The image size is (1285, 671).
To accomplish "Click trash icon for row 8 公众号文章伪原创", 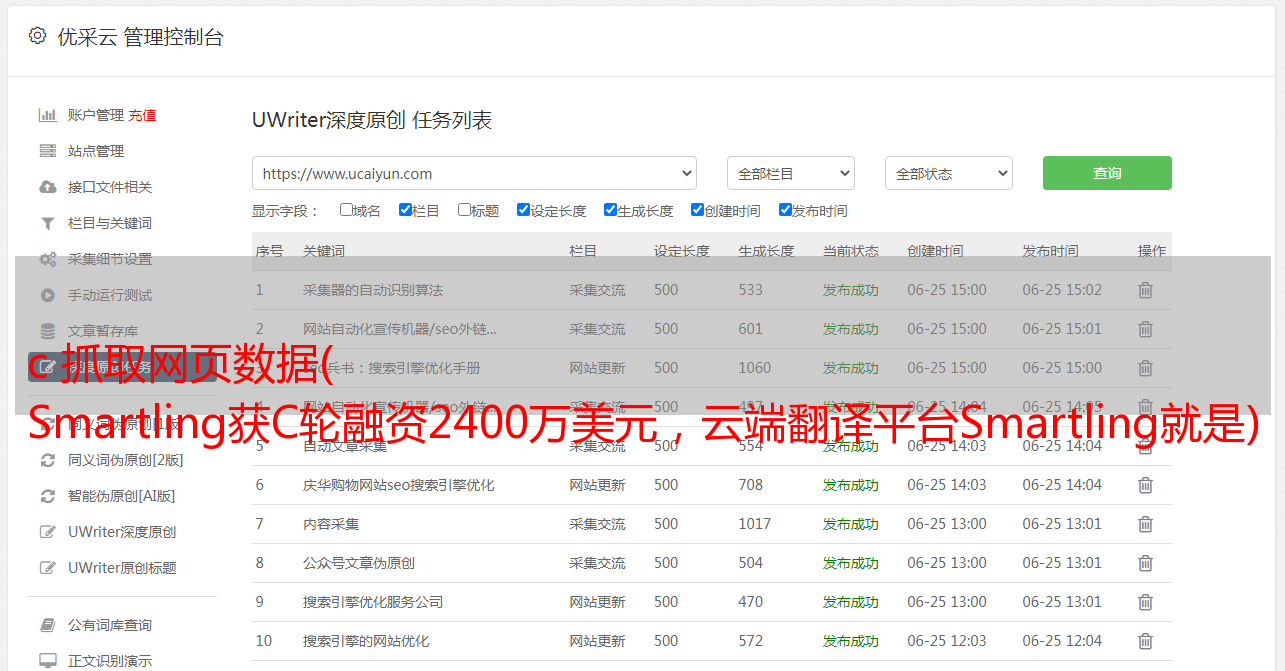I will 1145,563.
